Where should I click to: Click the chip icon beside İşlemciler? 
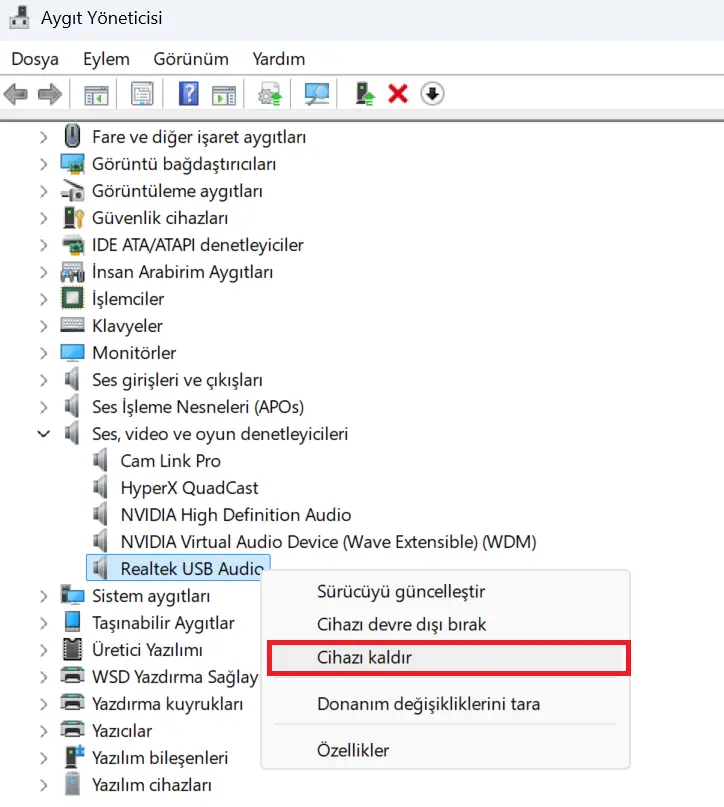(72, 298)
